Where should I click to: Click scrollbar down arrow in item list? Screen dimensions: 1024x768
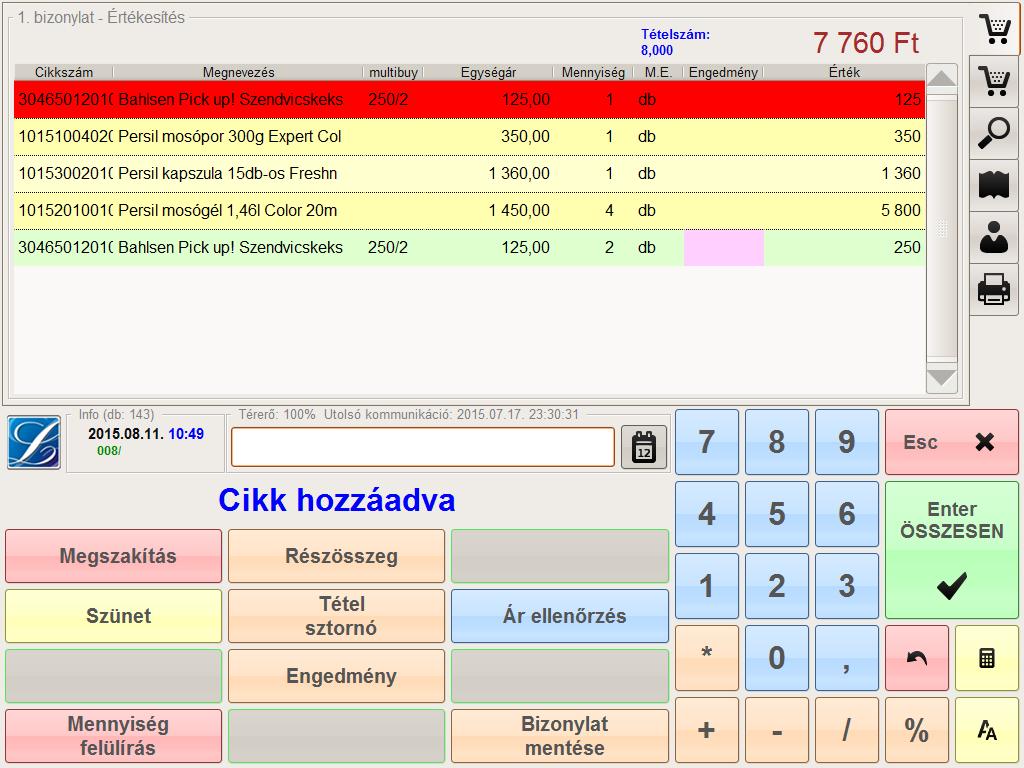[x=942, y=378]
